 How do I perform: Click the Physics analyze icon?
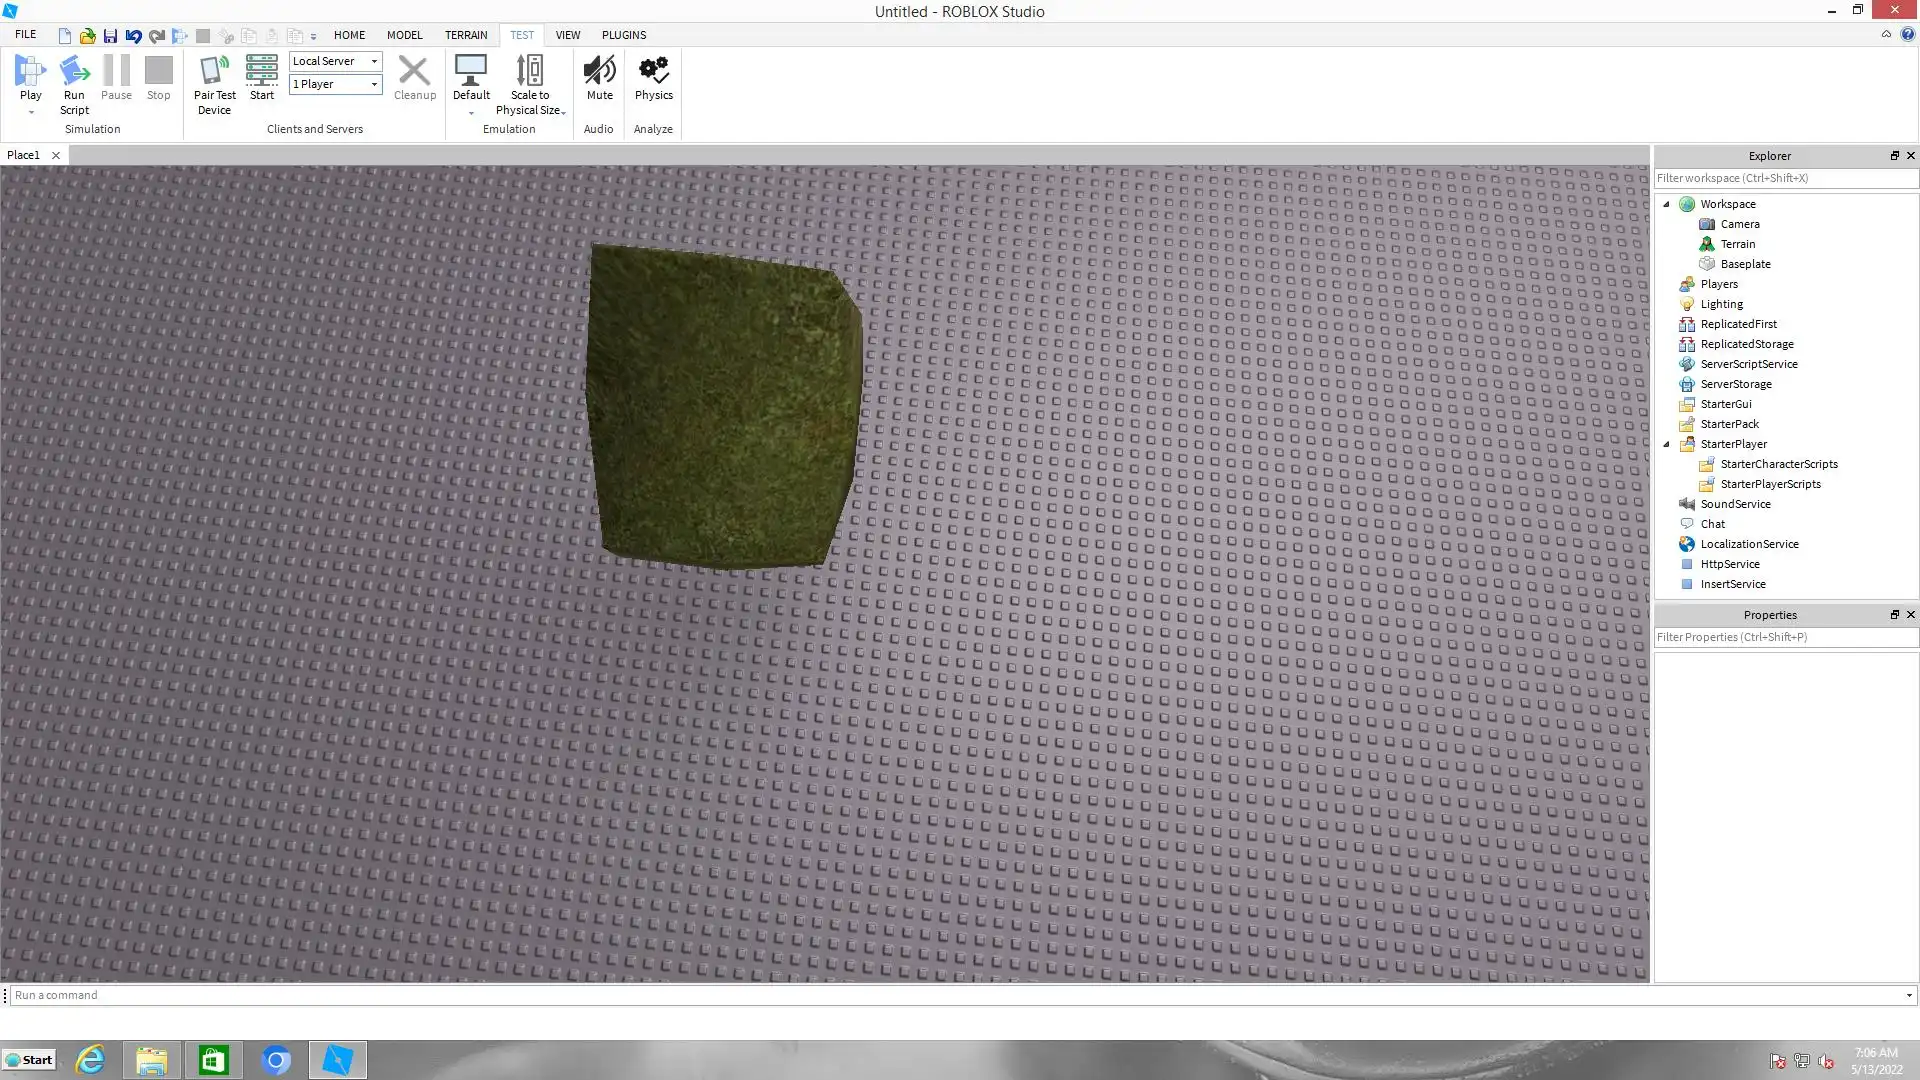pyautogui.click(x=653, y=72)
